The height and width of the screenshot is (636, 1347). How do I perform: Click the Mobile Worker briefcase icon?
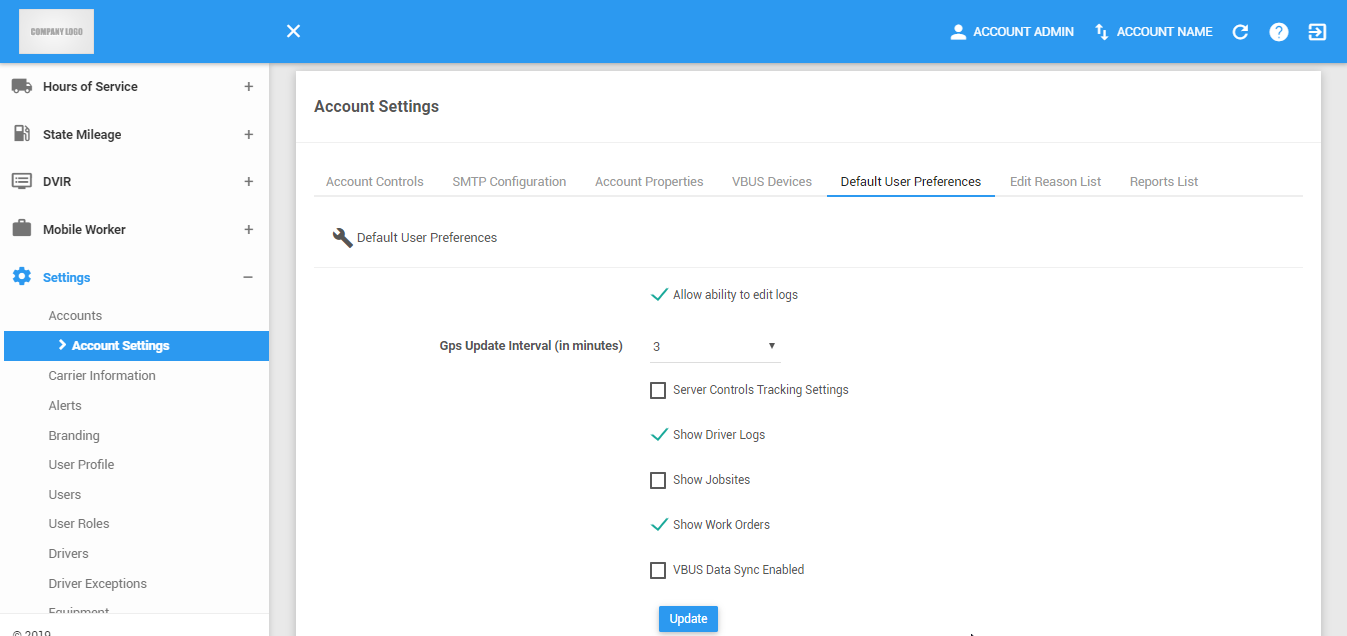[x=21, y=229]
